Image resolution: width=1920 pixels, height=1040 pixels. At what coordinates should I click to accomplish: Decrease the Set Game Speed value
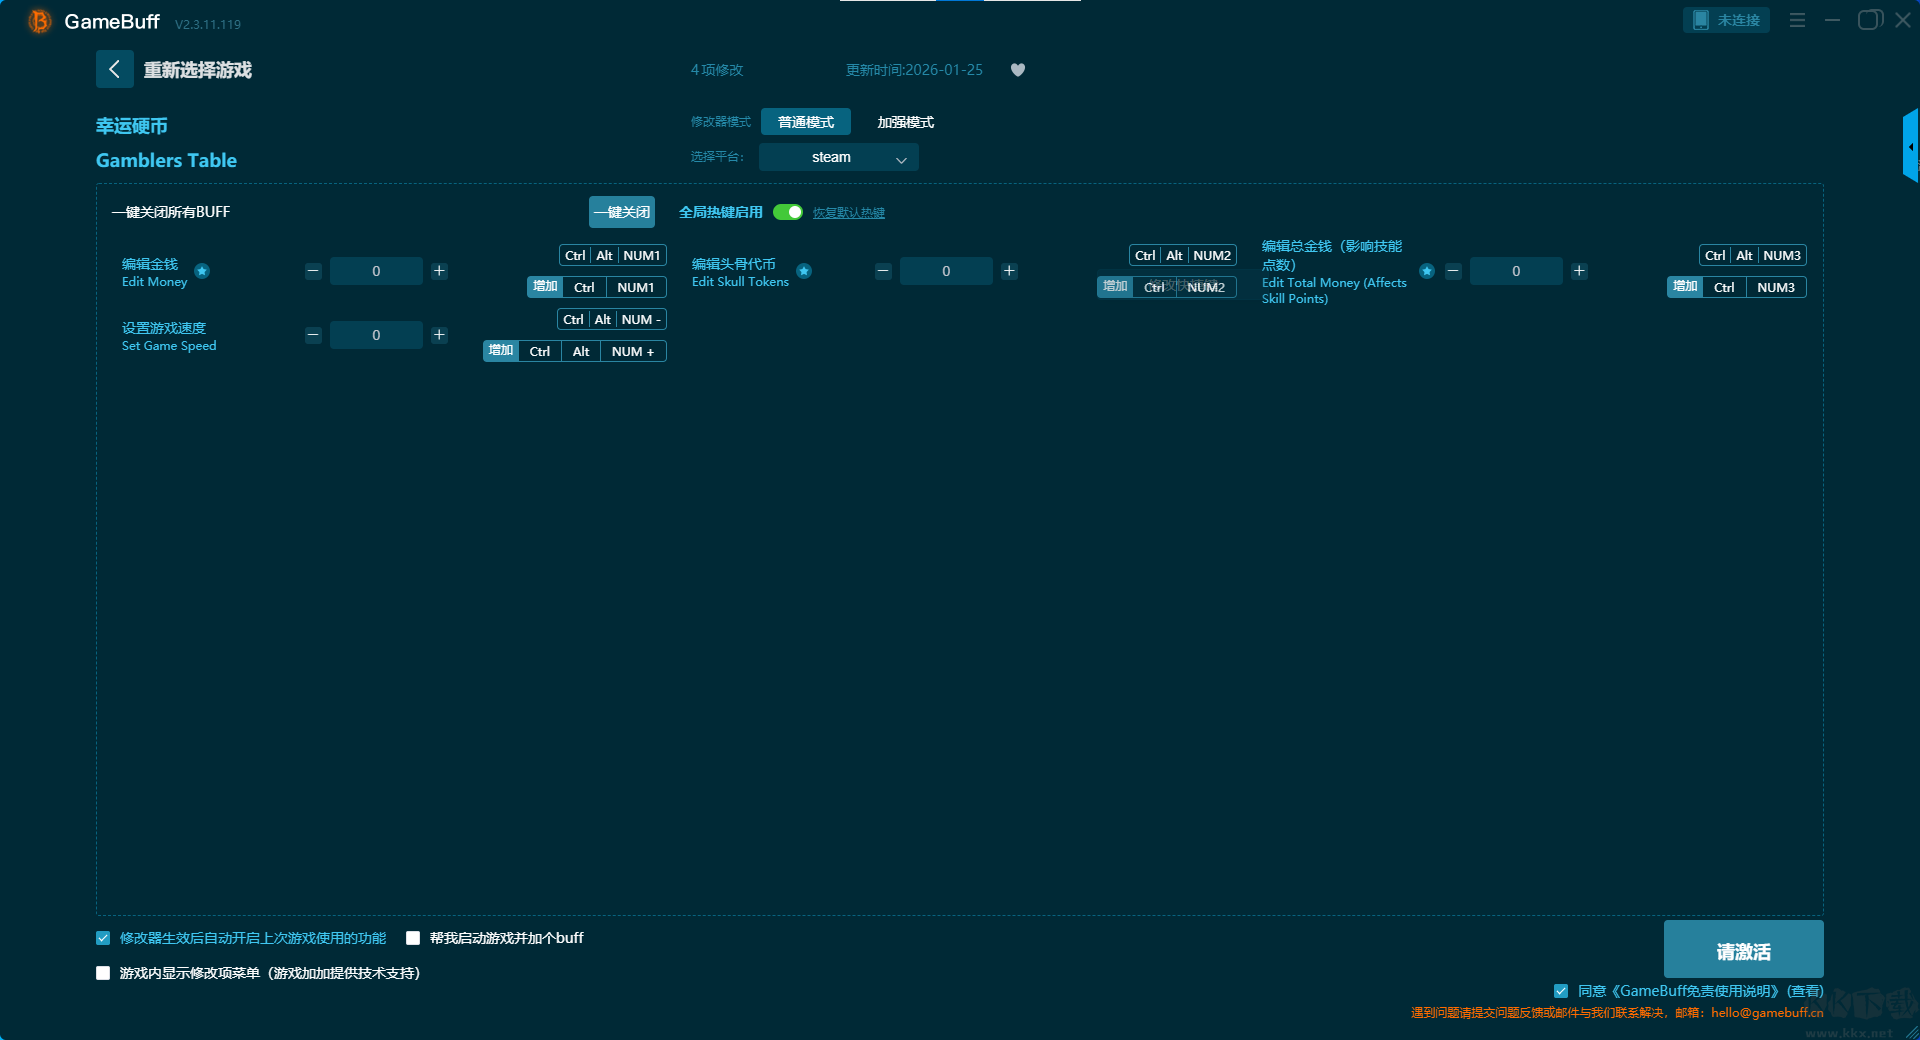coord(313,335)
